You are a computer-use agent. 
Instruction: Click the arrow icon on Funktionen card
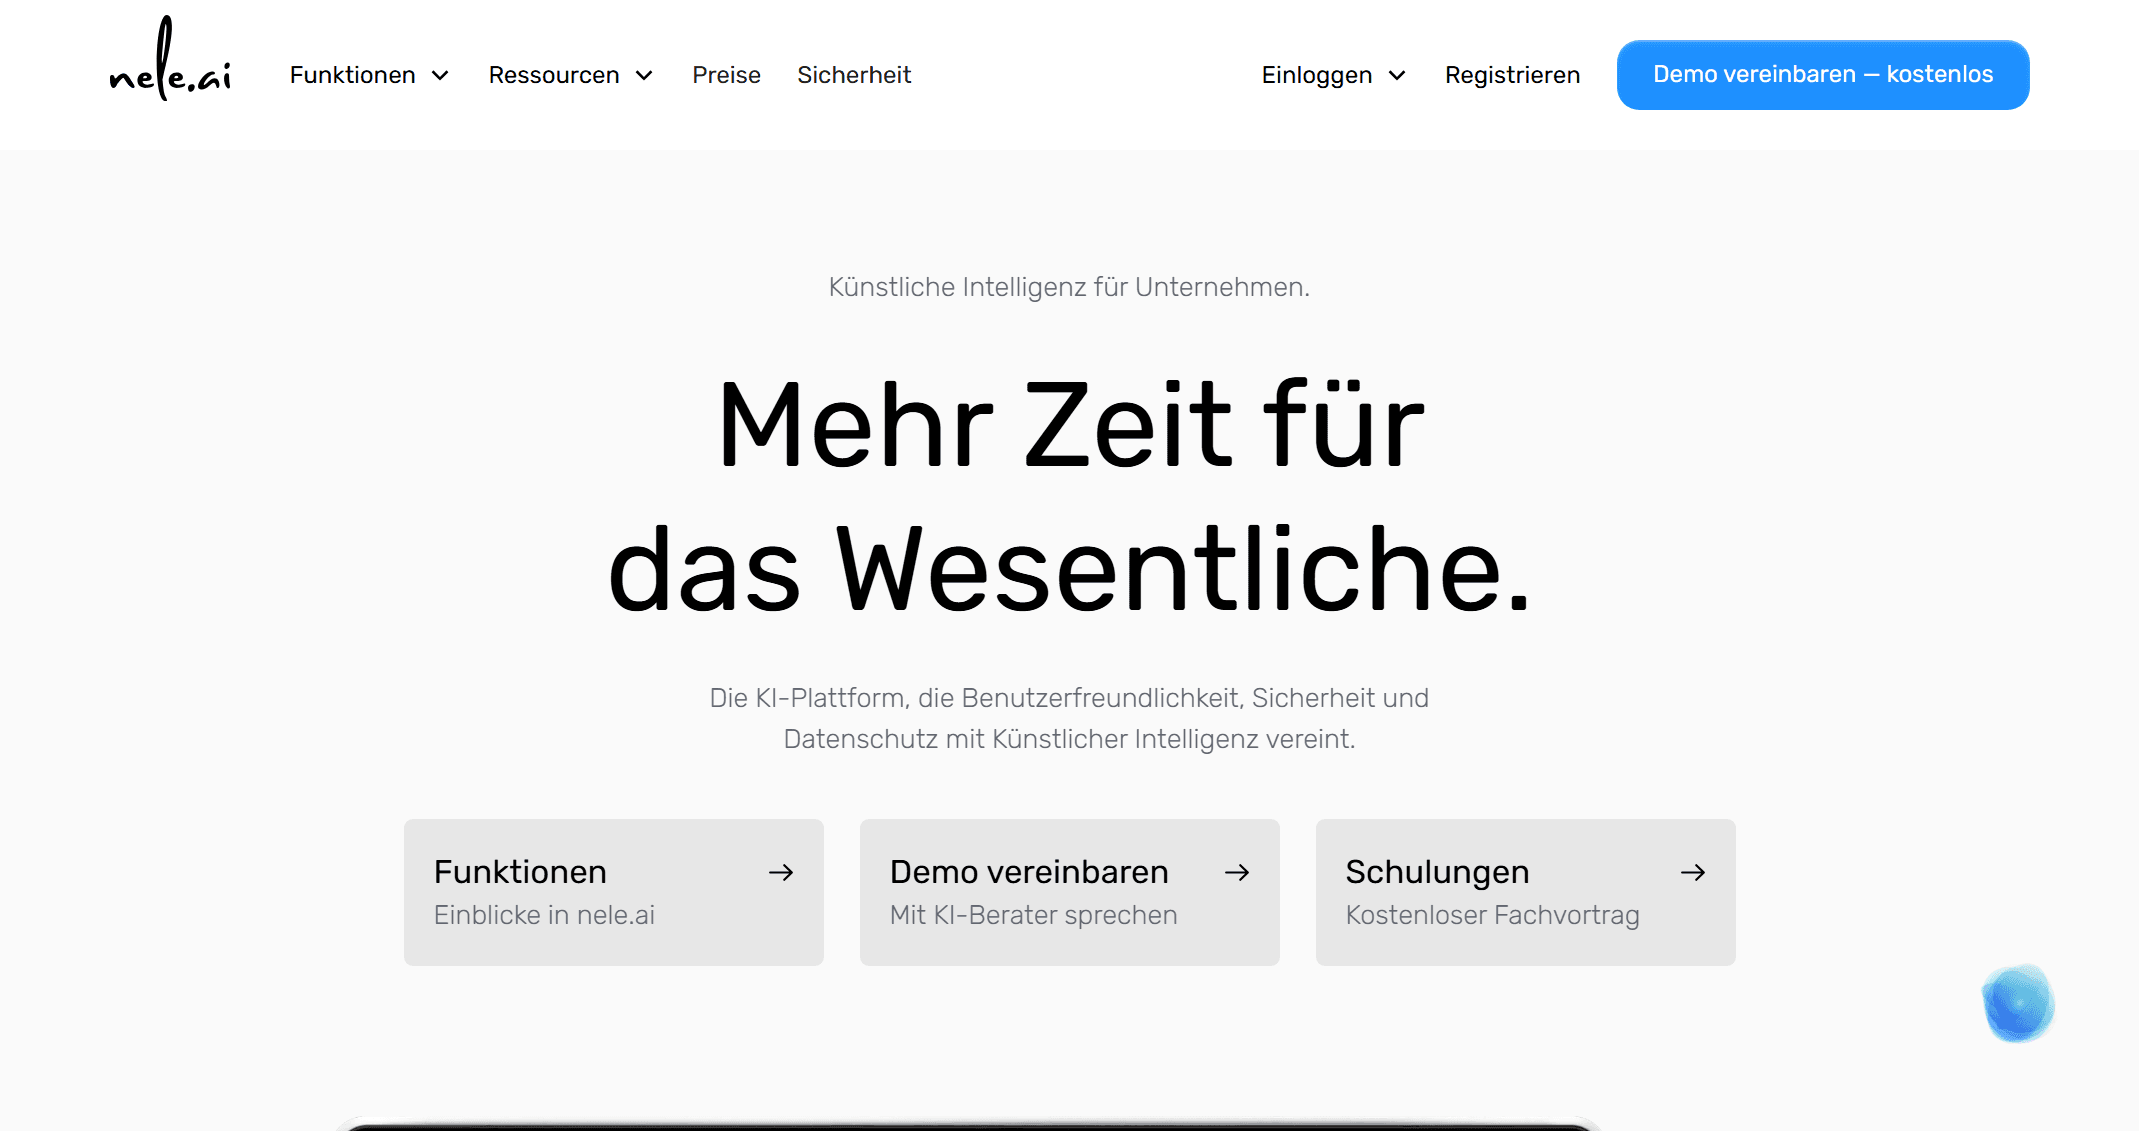[781, 873]
